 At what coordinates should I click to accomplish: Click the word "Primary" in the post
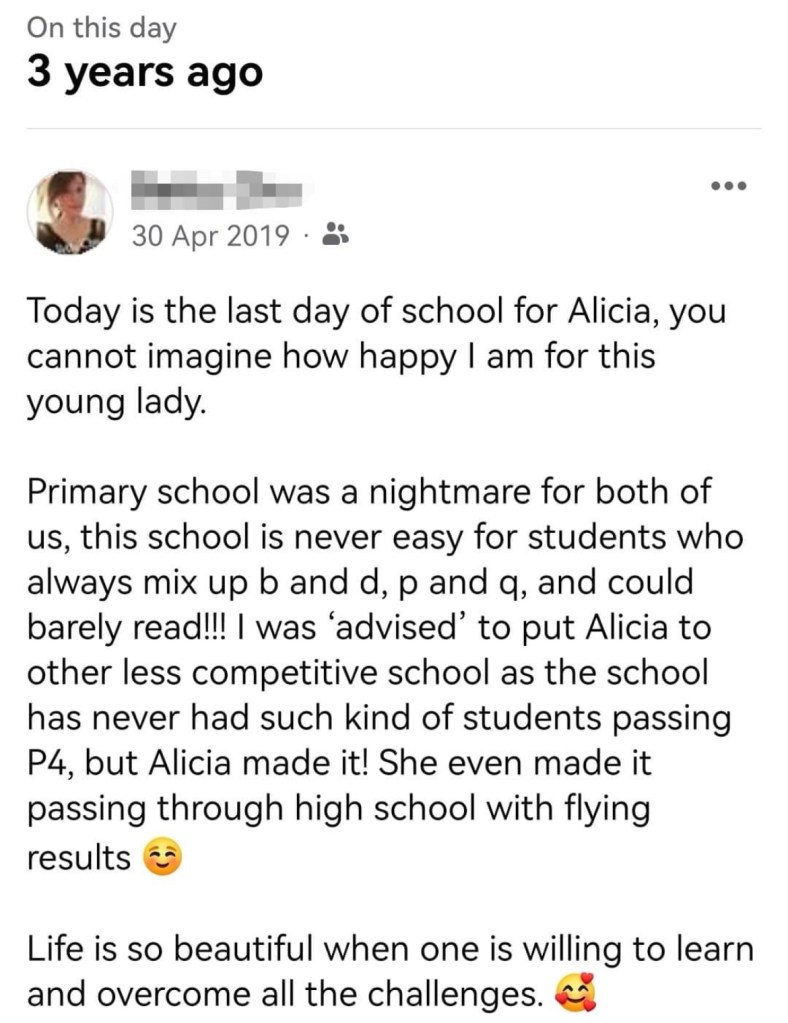(88, 493)
